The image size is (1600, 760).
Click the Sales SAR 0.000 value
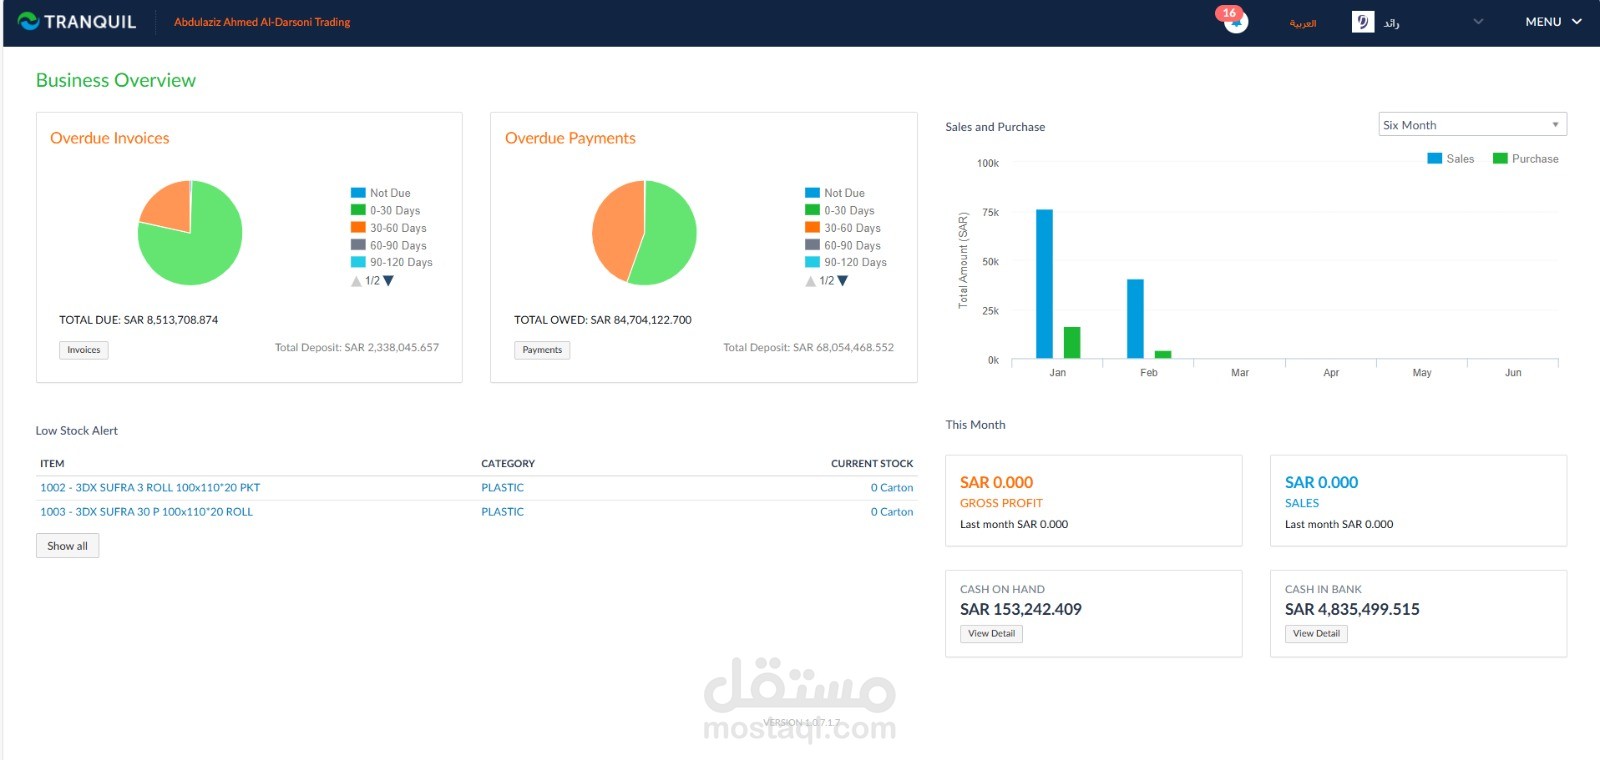(x=1322, y=482)
